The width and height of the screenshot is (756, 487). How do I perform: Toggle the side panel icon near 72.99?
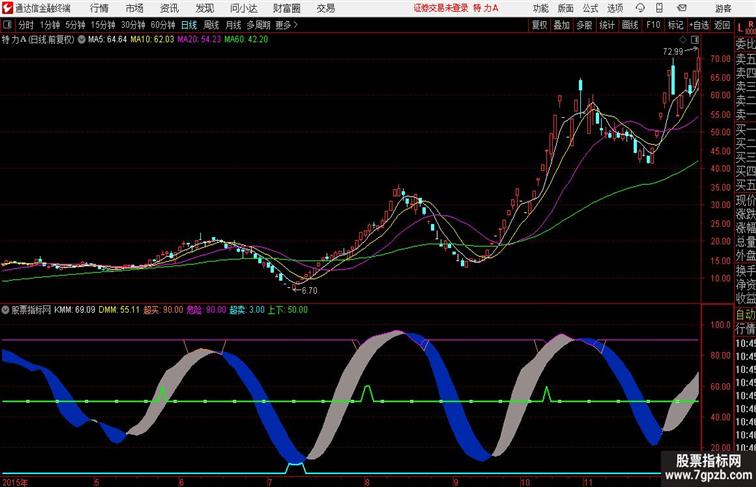click(x=695, y=40)
